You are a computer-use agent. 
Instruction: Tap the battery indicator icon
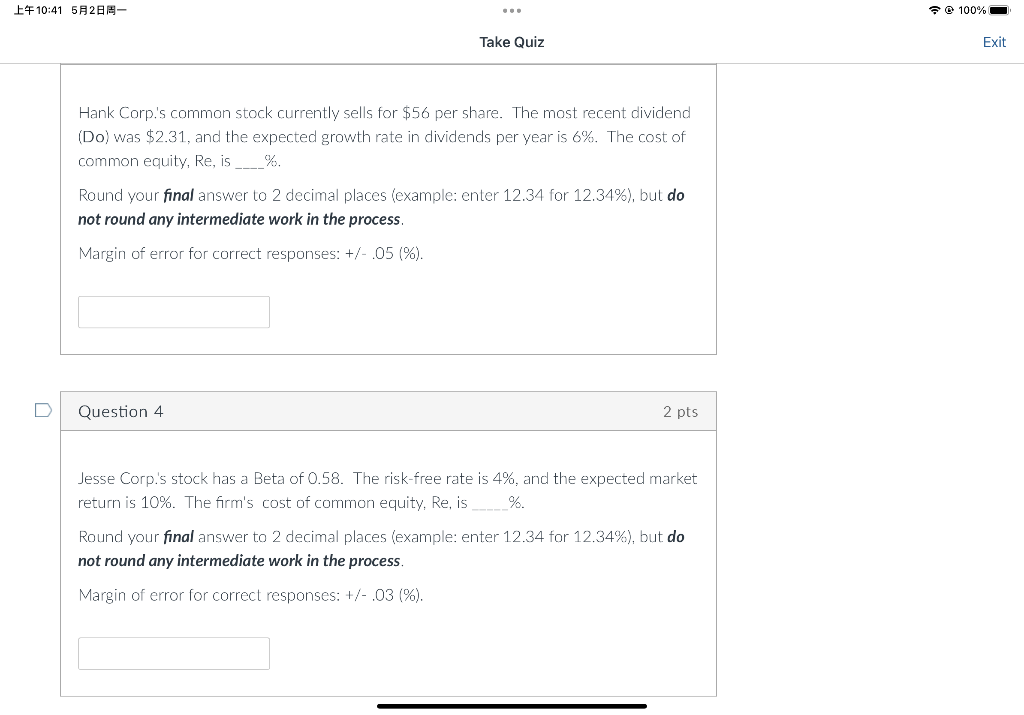pyautogui.click(x=1000, y=10)
